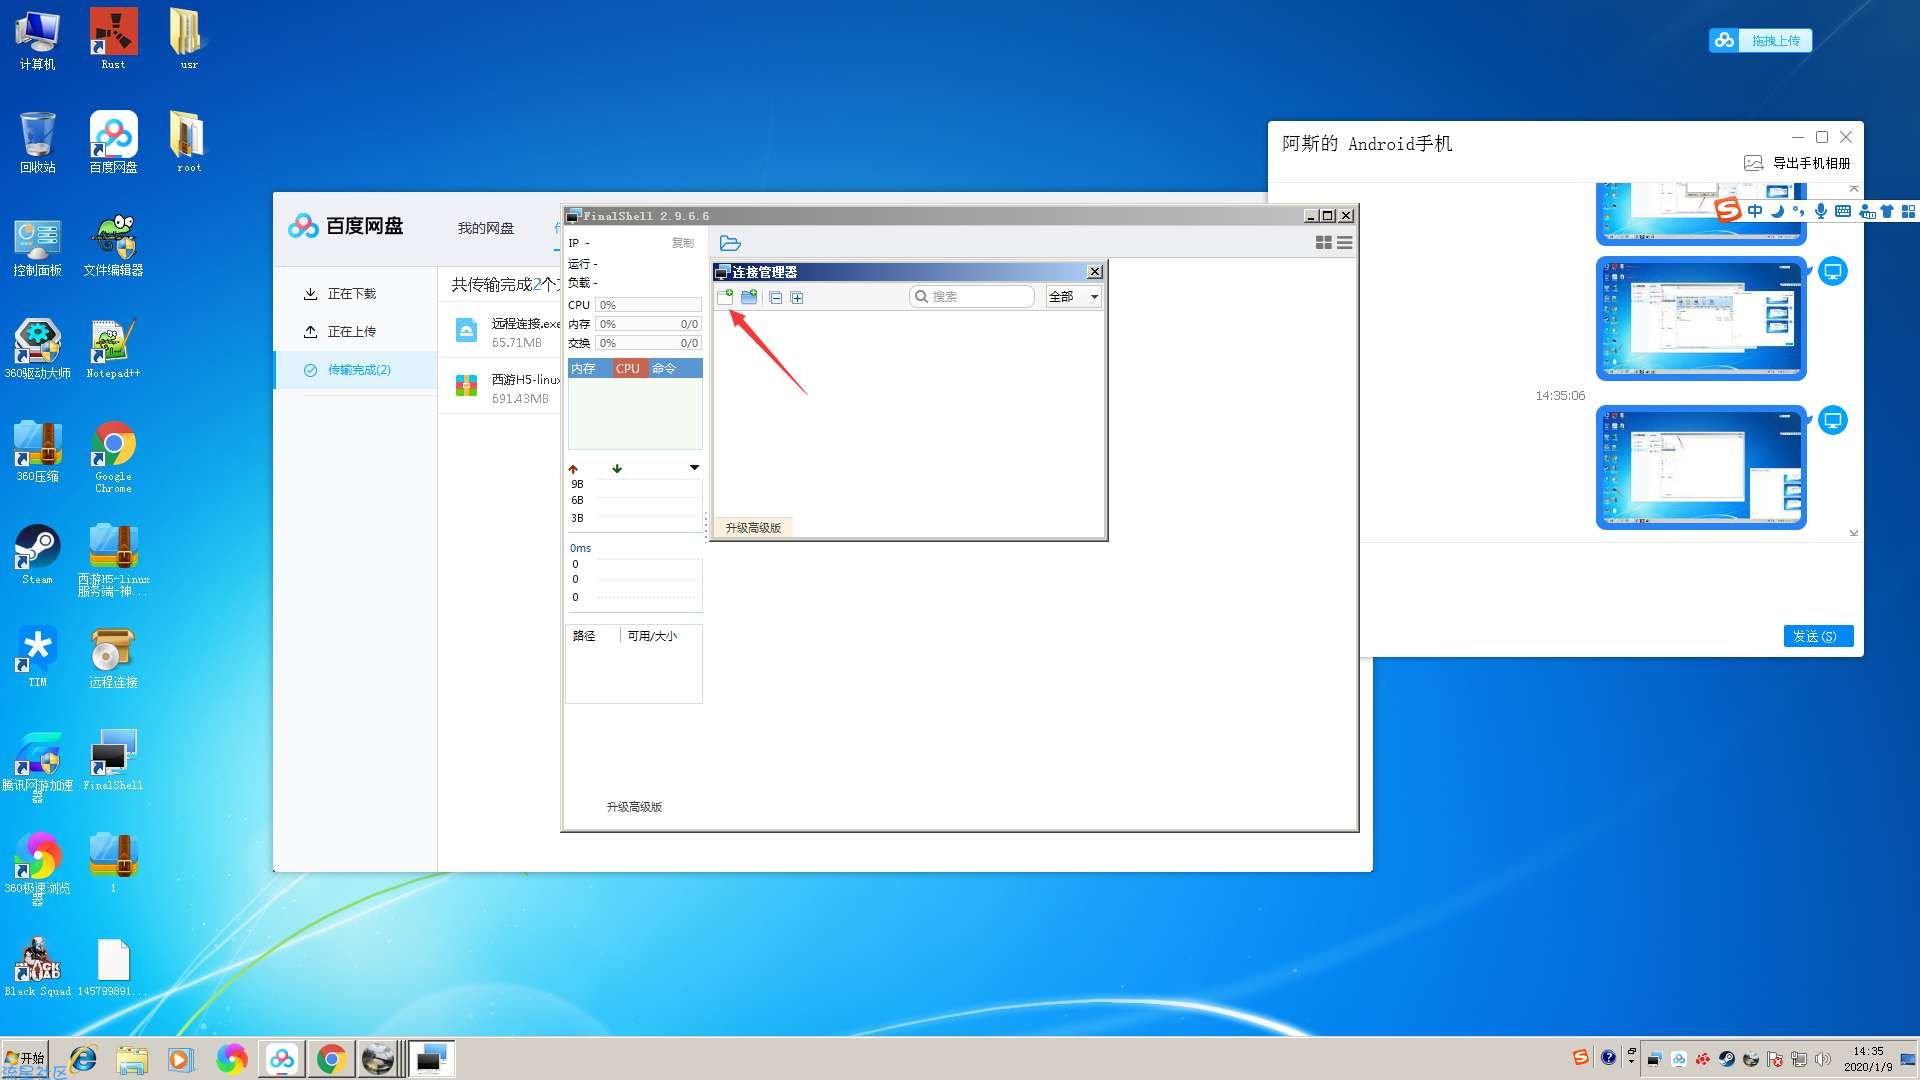Click the 发送(S) button

(1818, 636)
